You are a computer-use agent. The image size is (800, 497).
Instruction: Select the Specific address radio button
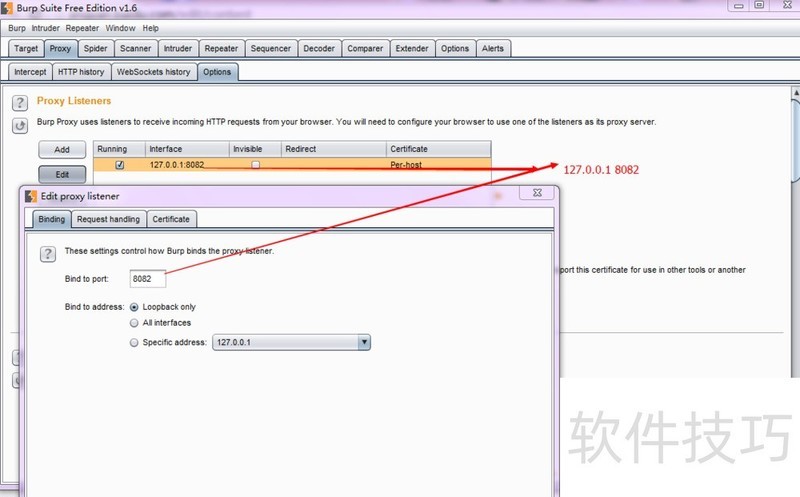[x=134, y=342]
